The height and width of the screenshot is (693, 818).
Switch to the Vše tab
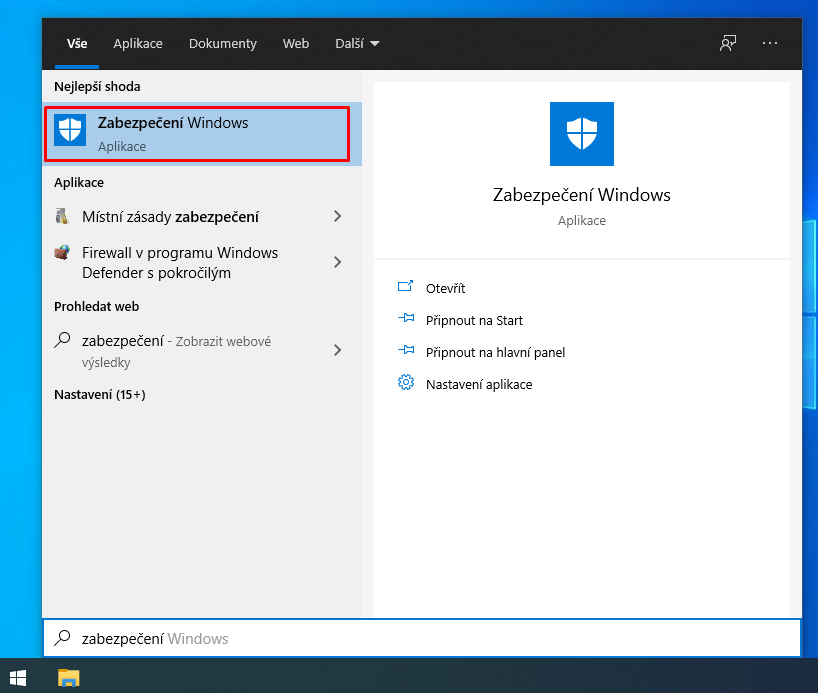[x=77, y=44]
